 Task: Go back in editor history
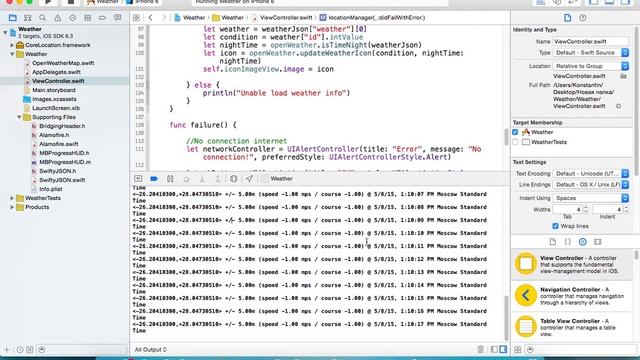(x=150, y=18)
